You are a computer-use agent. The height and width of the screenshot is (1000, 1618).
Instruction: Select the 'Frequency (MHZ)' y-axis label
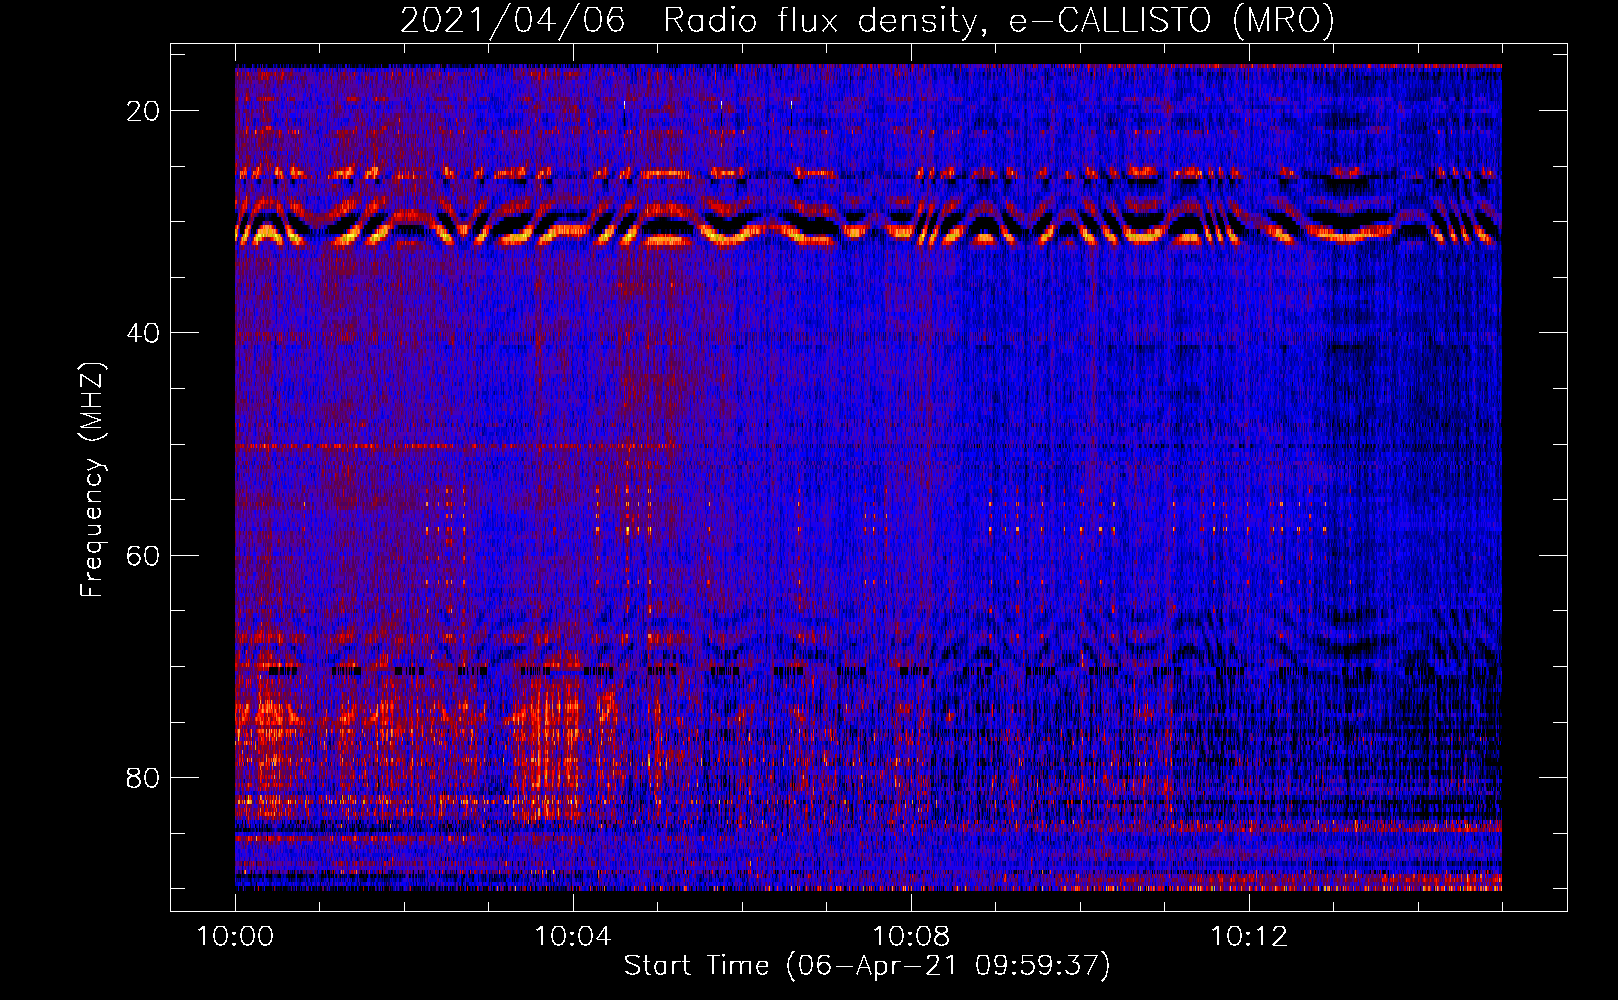pos(92,479)
